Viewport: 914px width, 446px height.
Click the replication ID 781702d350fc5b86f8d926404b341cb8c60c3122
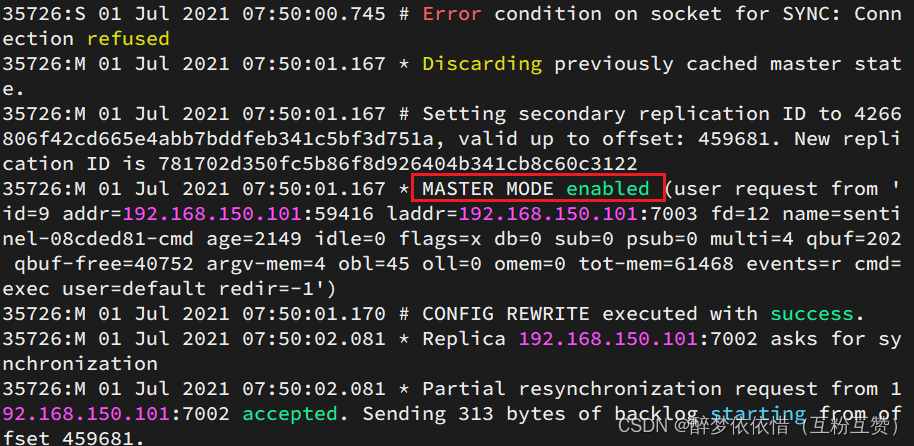tap(398, 164)
